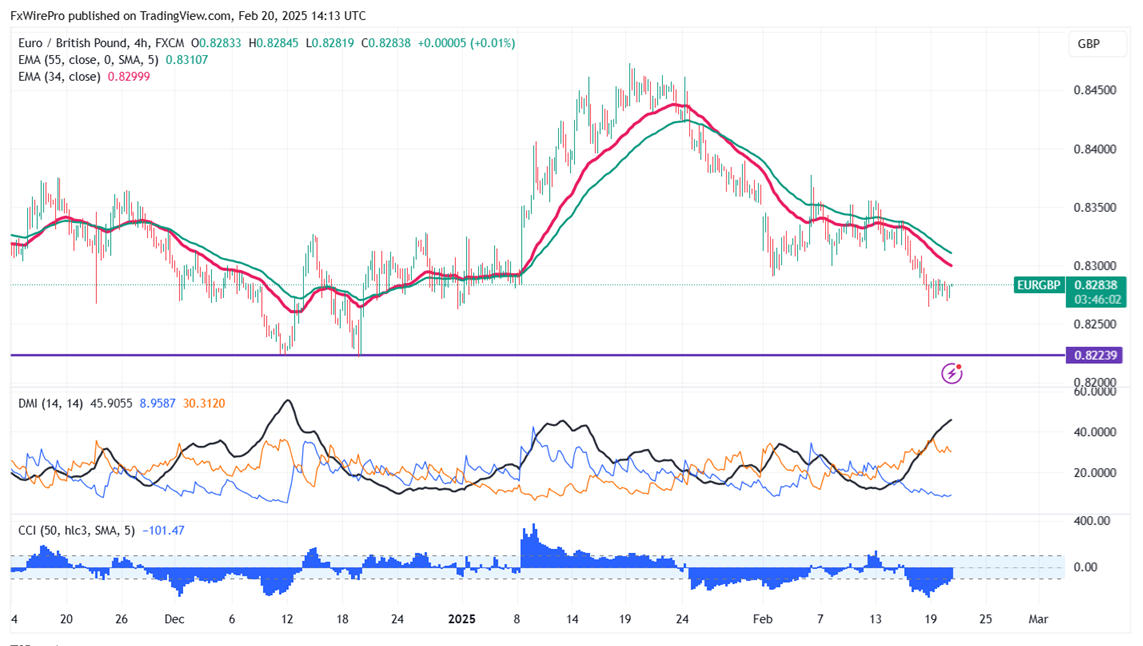The height and width of the screenshot is (646, 1143).
Task: Click the low price L0.82819 reading
Action: 329,43
